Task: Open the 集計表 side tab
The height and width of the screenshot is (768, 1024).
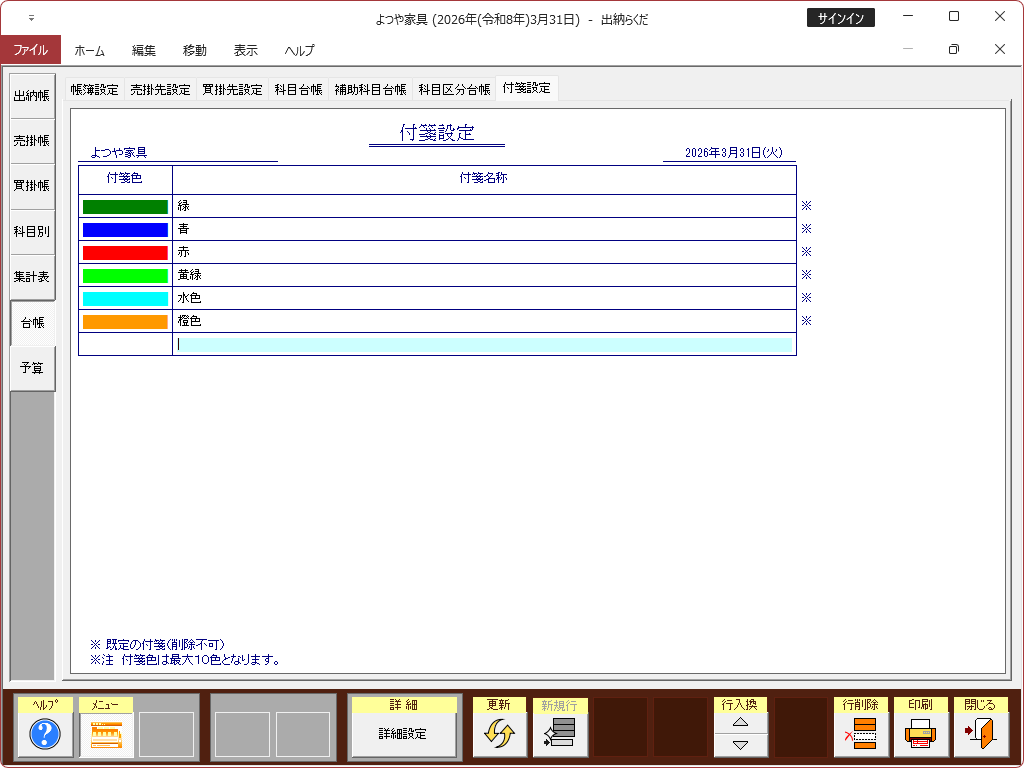Action: 31,277
